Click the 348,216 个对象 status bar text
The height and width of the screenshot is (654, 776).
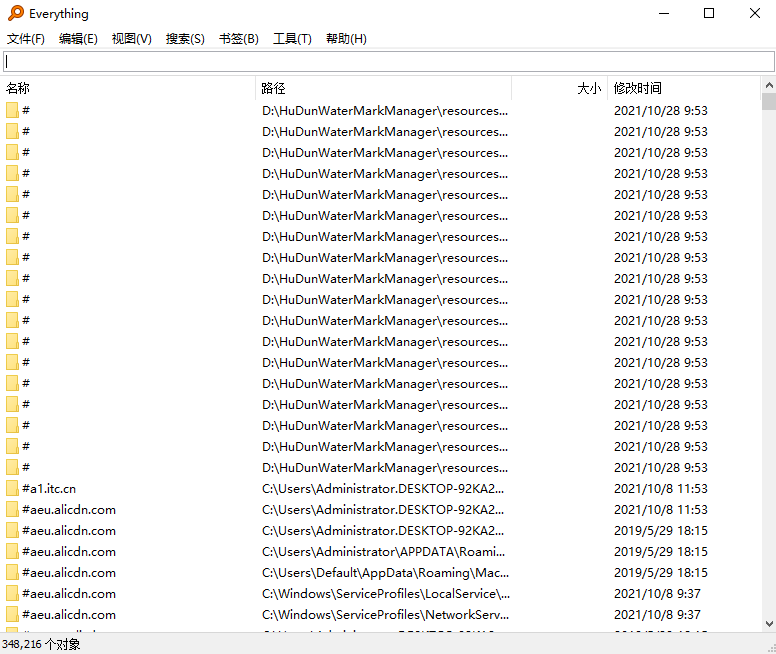click(41, 644)
